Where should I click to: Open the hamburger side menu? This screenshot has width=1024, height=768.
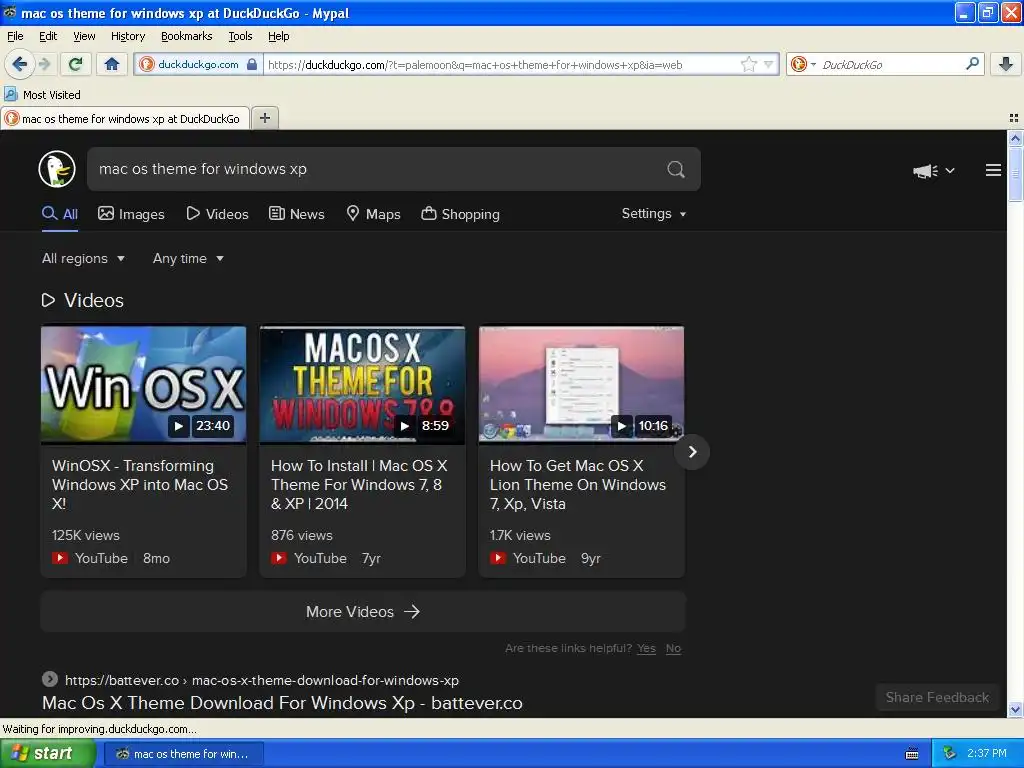pos(993,170)
